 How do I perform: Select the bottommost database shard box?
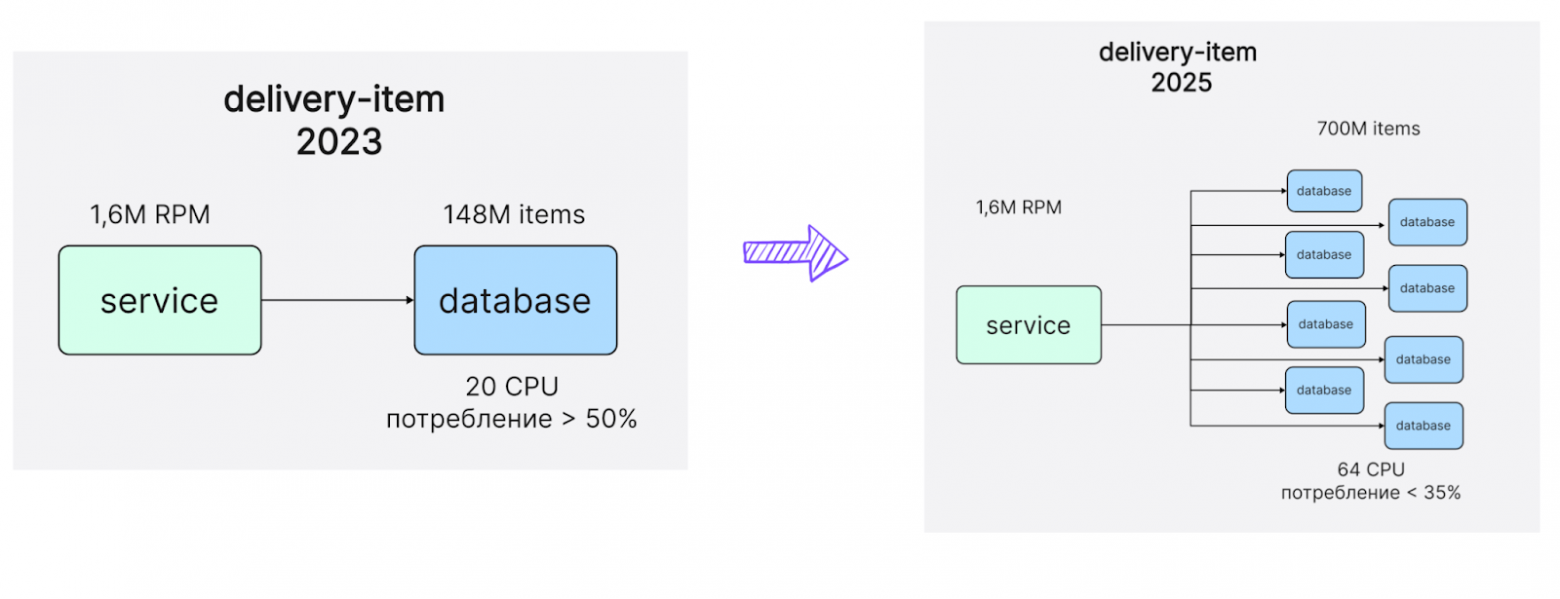(1423, 425)
